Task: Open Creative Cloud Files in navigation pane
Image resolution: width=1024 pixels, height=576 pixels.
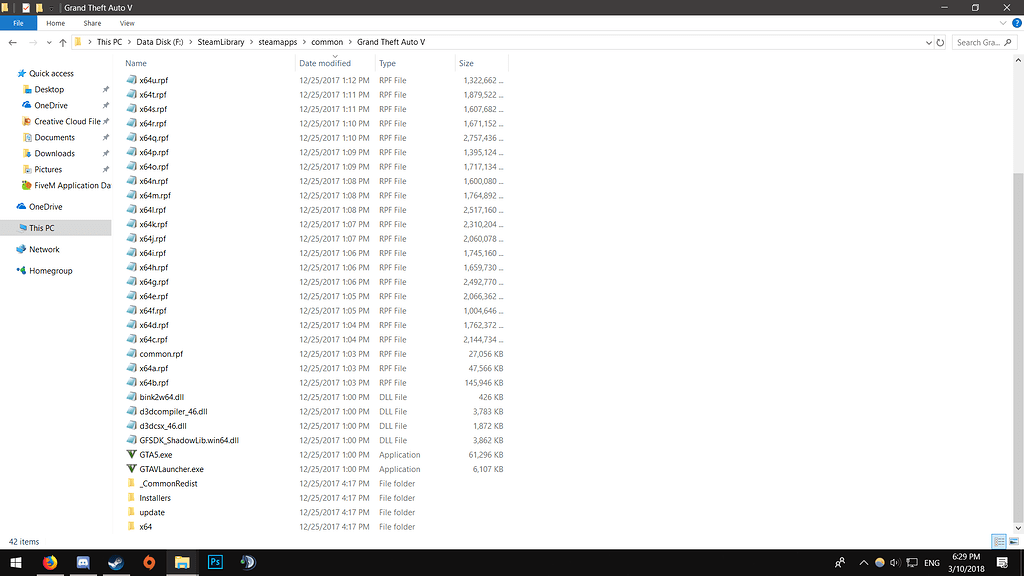Action: pos(67,121)
